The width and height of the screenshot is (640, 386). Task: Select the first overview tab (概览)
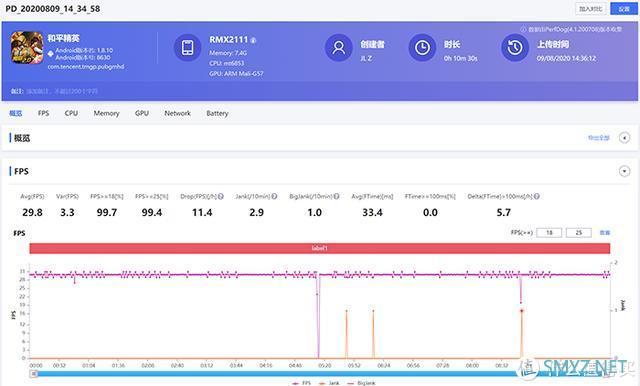16,113
